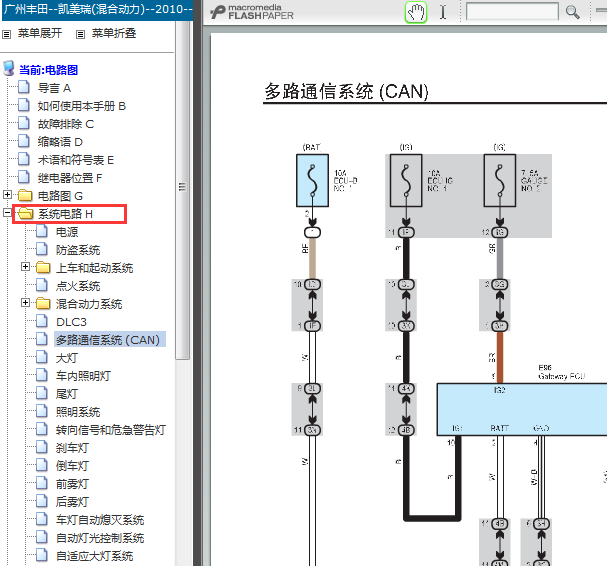The width and height of the screenshot is (607, 566).
Task: Open 转向信号和危急警告灯 page
Action: coord(111,430)
